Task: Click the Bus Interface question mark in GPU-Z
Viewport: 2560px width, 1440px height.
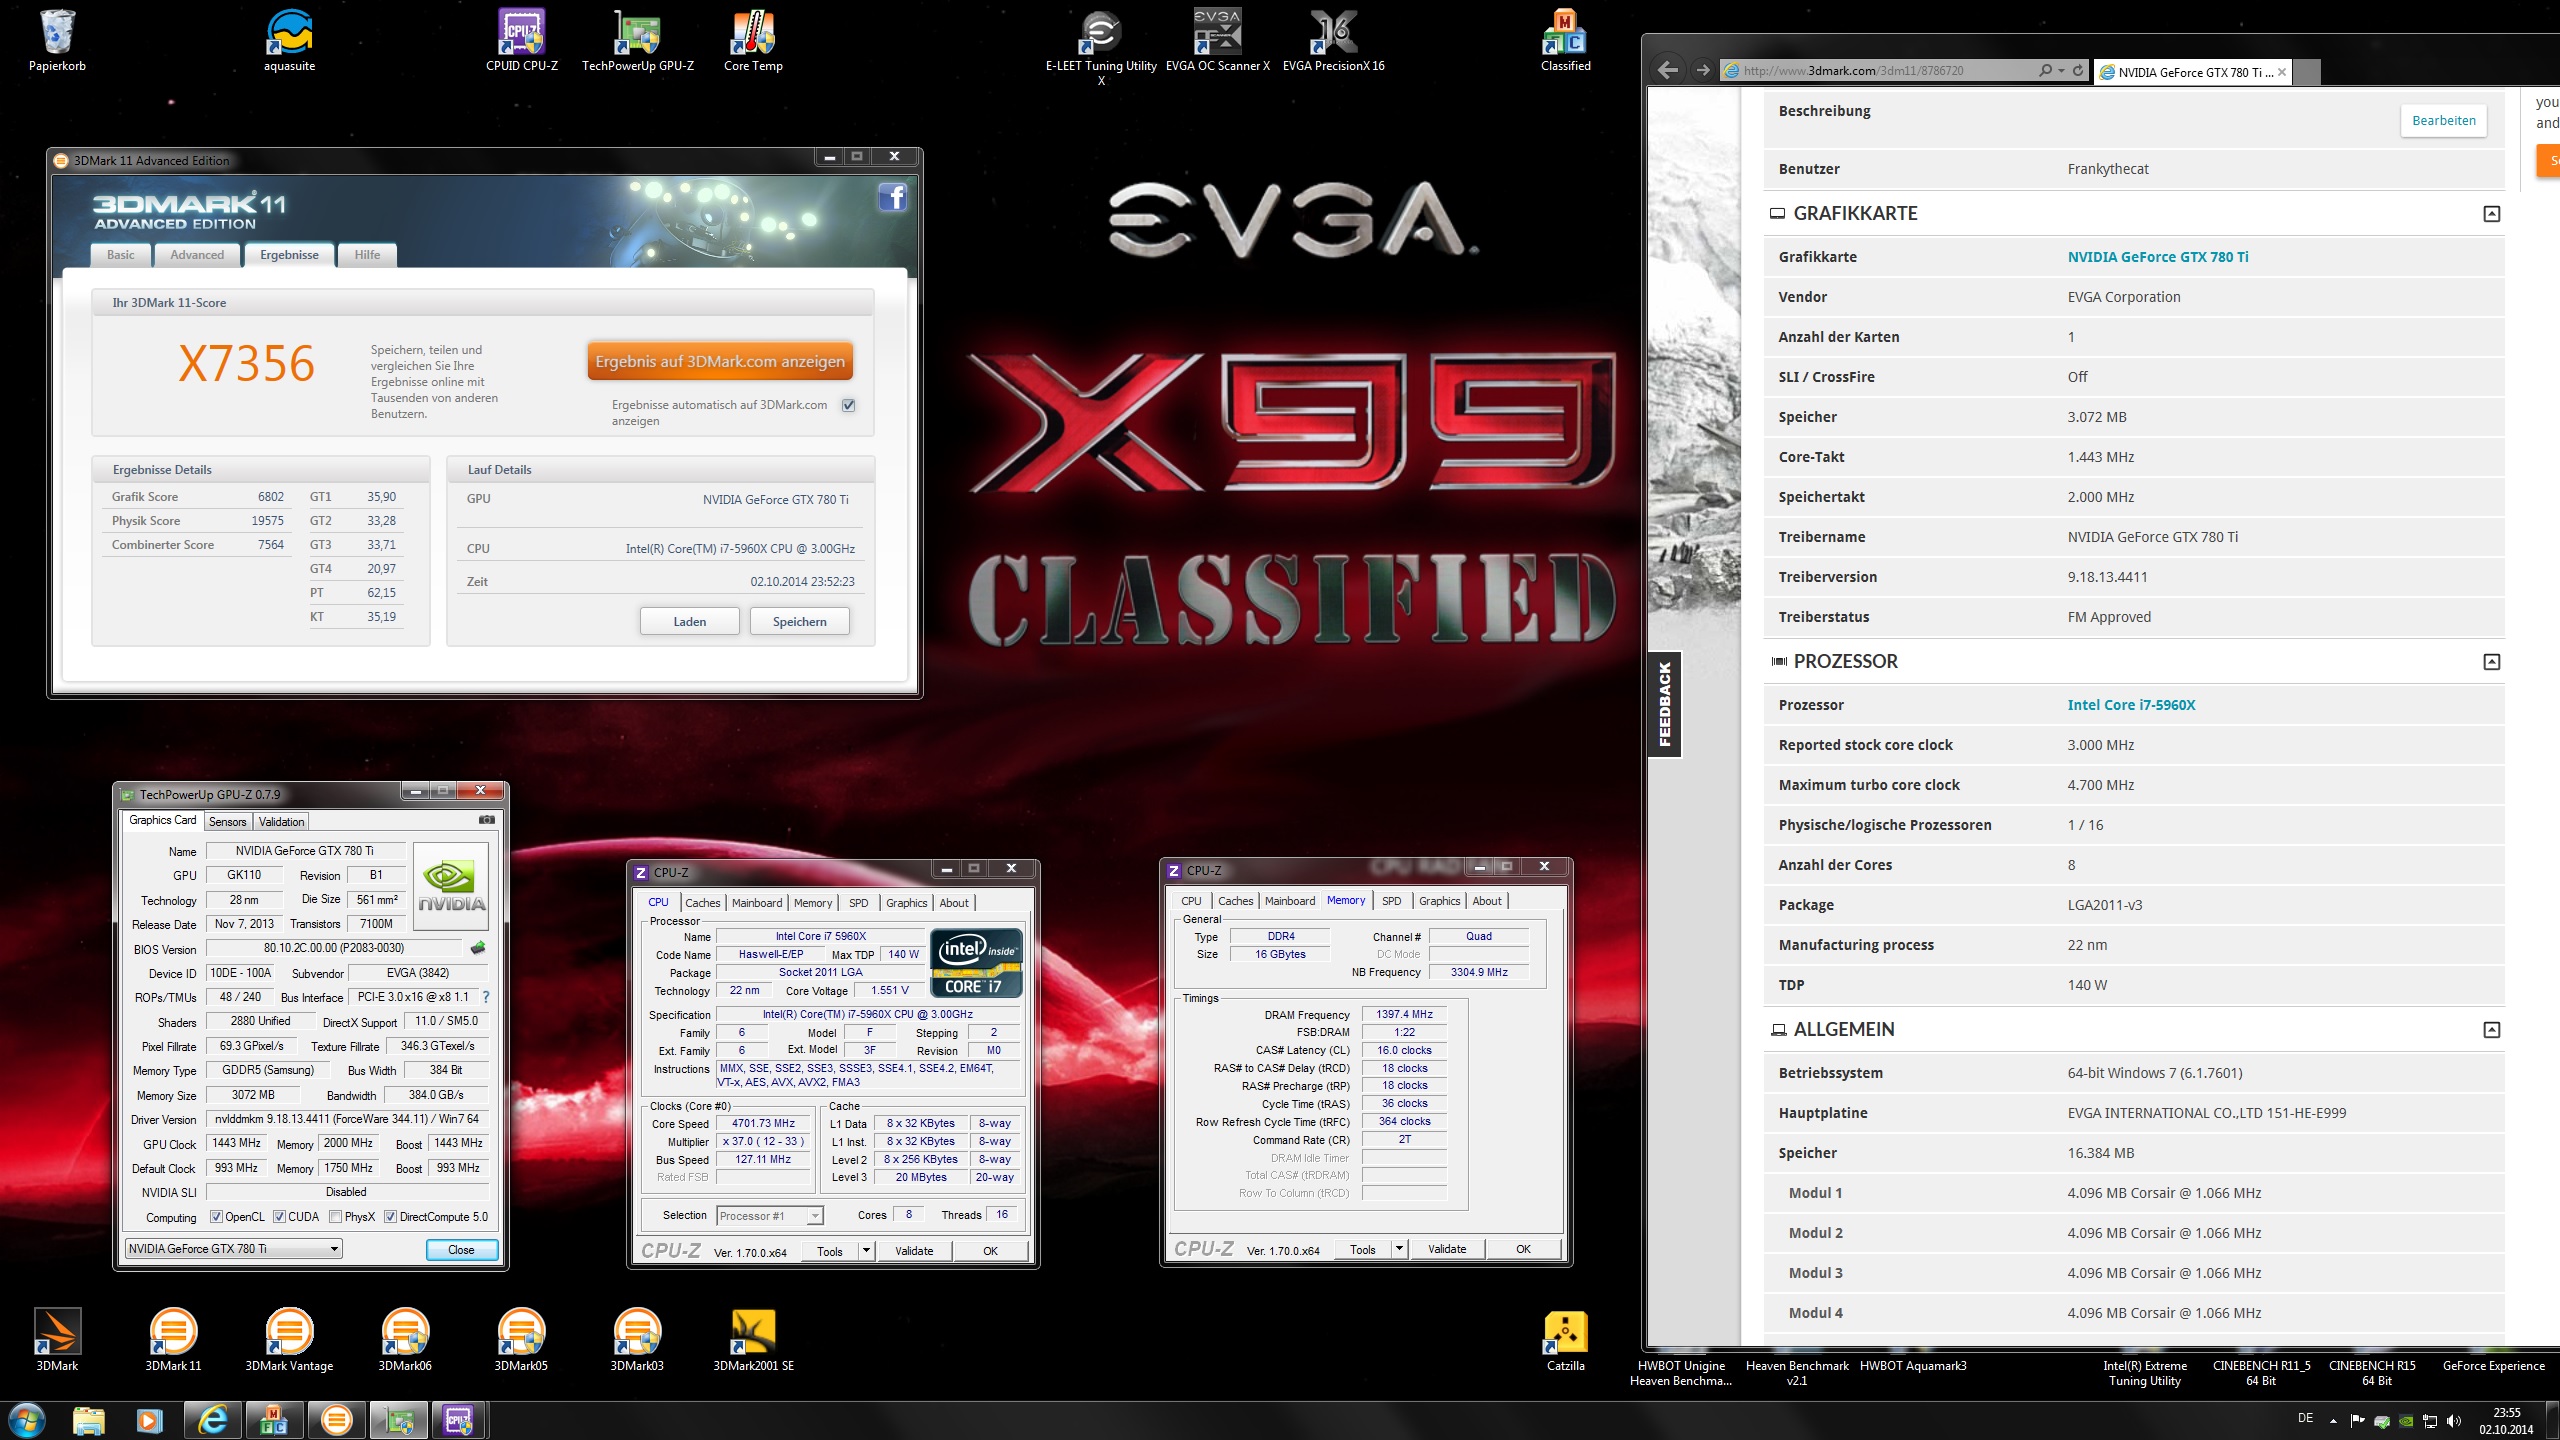Action: point(486,997)
